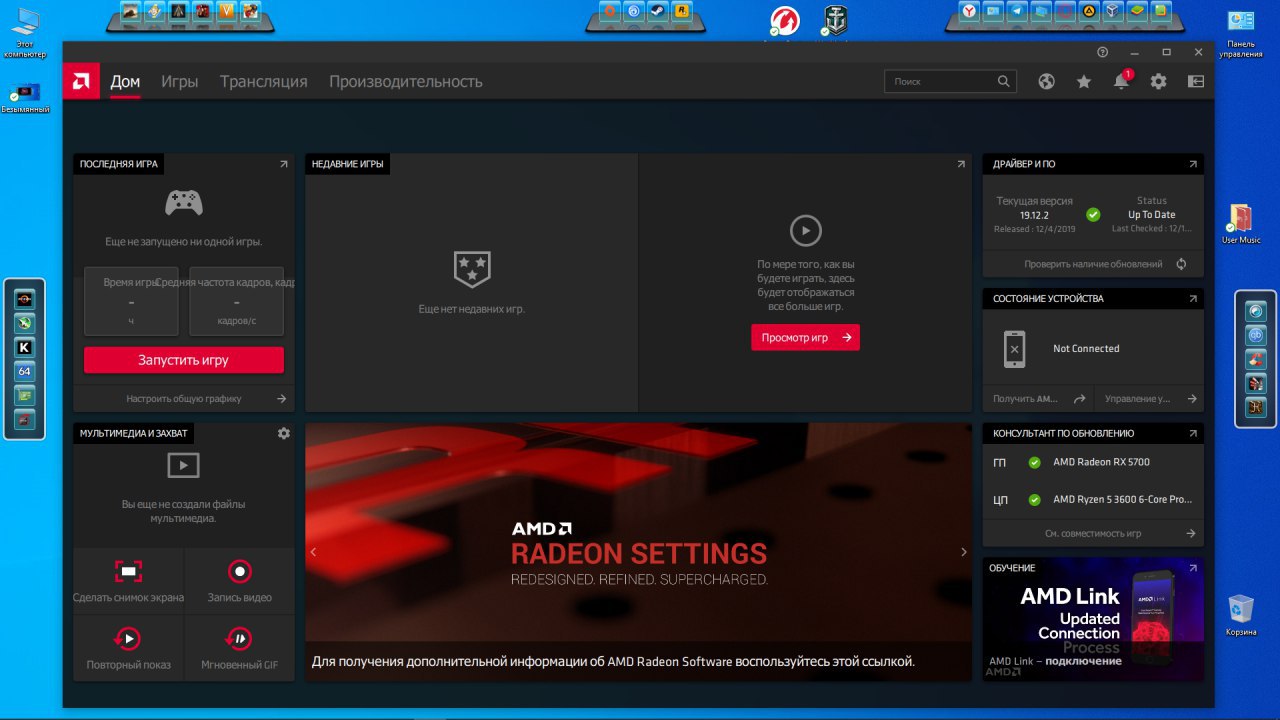Image resolution: width=1280 pixels, height=720 pixels.
Task: Open Настроить общую графику link
Action: (184, 398)
